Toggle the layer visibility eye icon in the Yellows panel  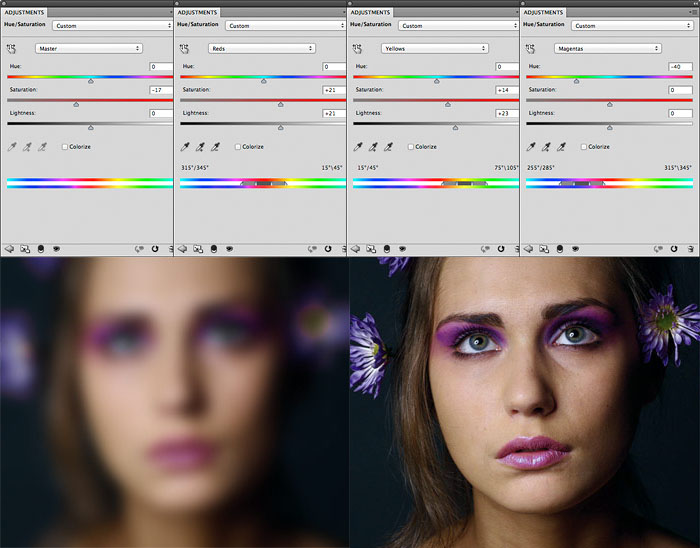pyautogui.click(x=403, y=247)
